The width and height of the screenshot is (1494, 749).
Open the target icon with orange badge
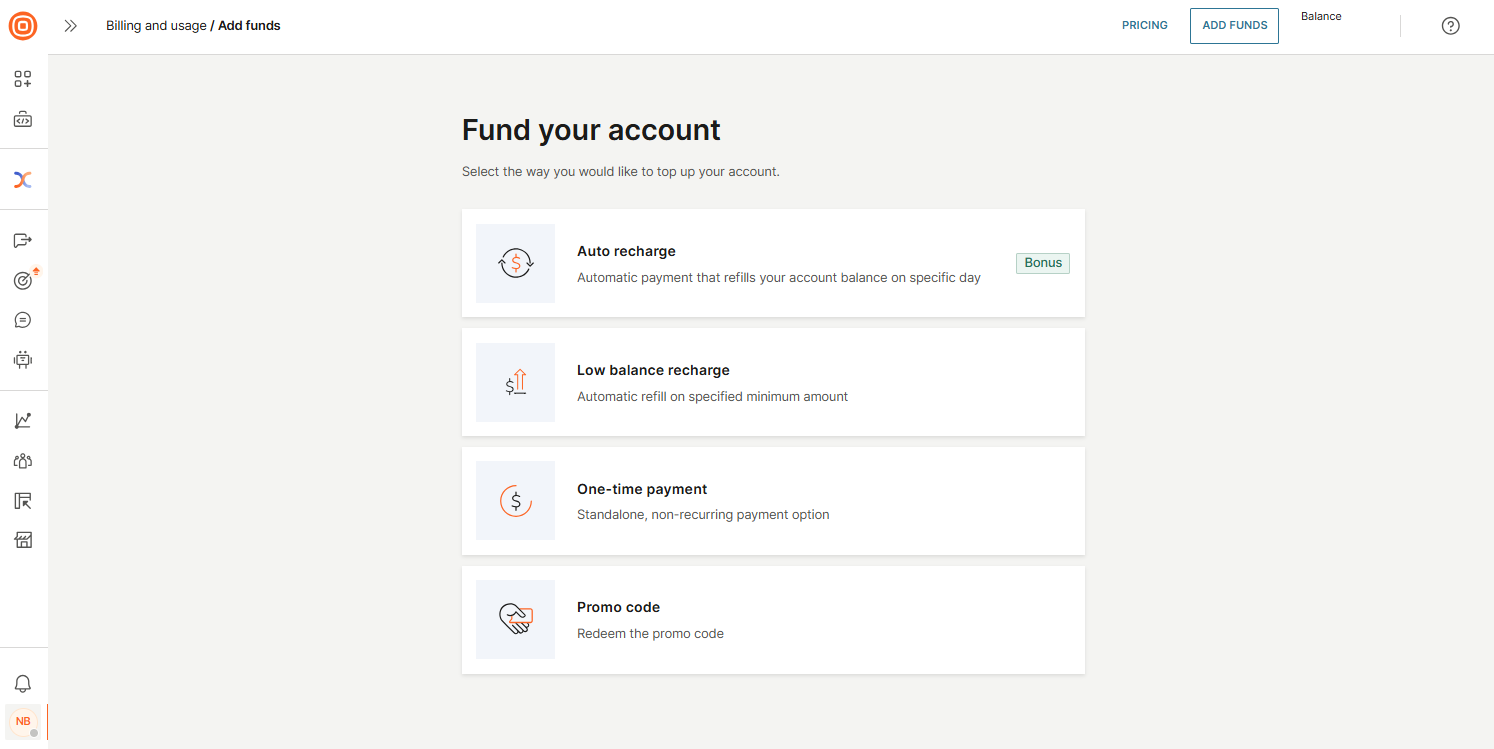[23, 280]
